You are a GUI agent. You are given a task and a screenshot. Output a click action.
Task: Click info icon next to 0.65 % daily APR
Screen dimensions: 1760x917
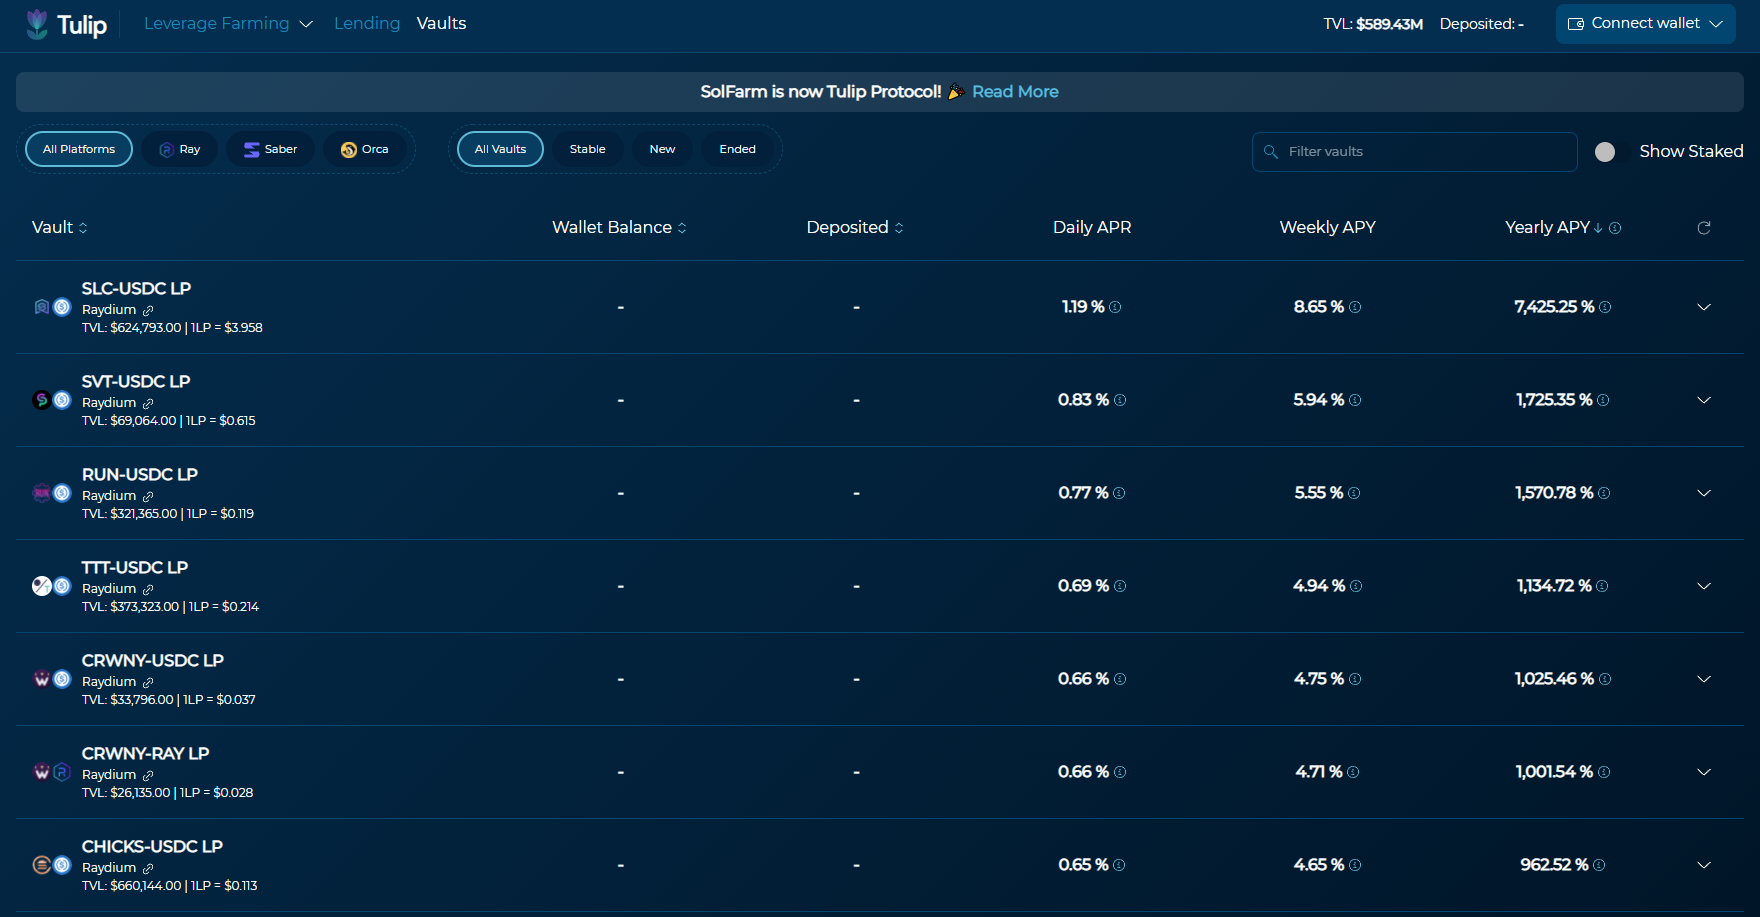pos(1119,865)
